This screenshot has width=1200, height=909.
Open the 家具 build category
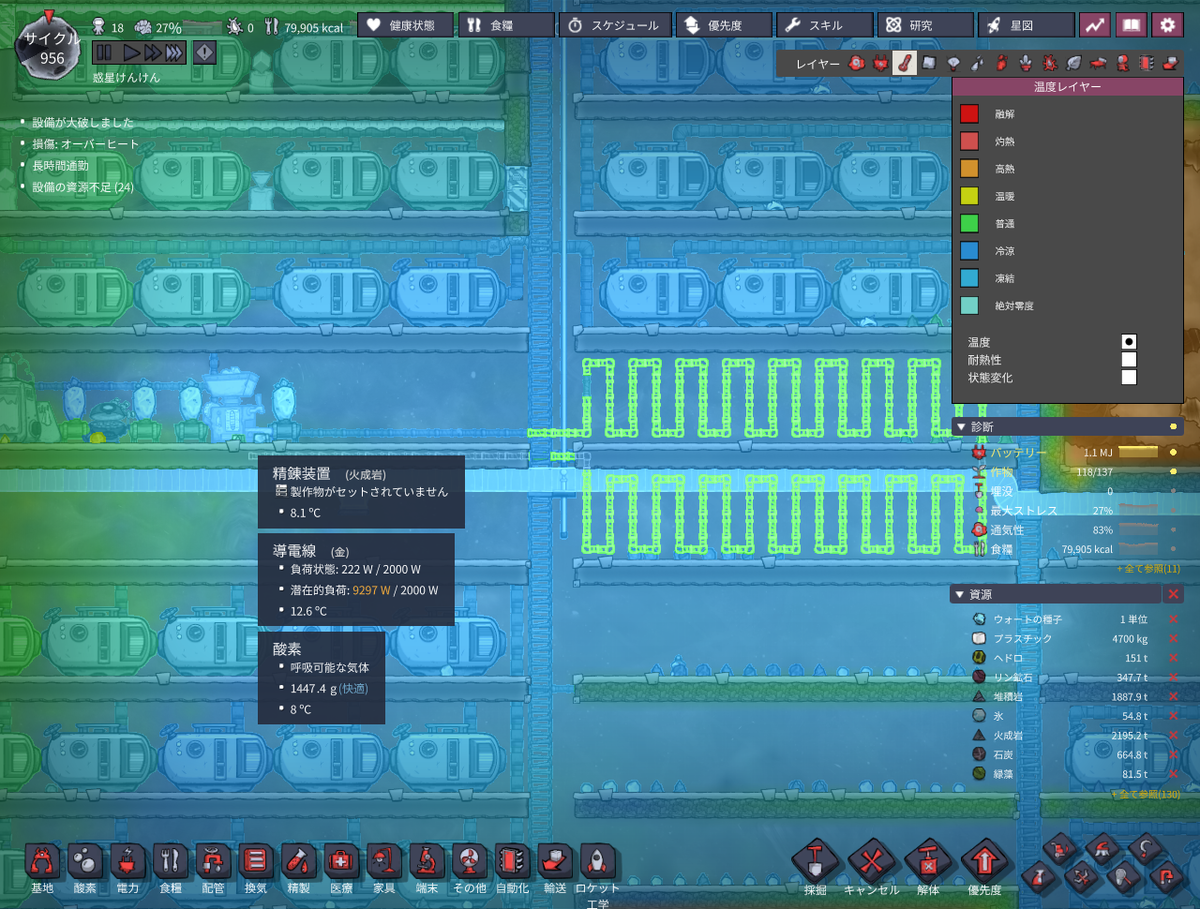[384, 861]
